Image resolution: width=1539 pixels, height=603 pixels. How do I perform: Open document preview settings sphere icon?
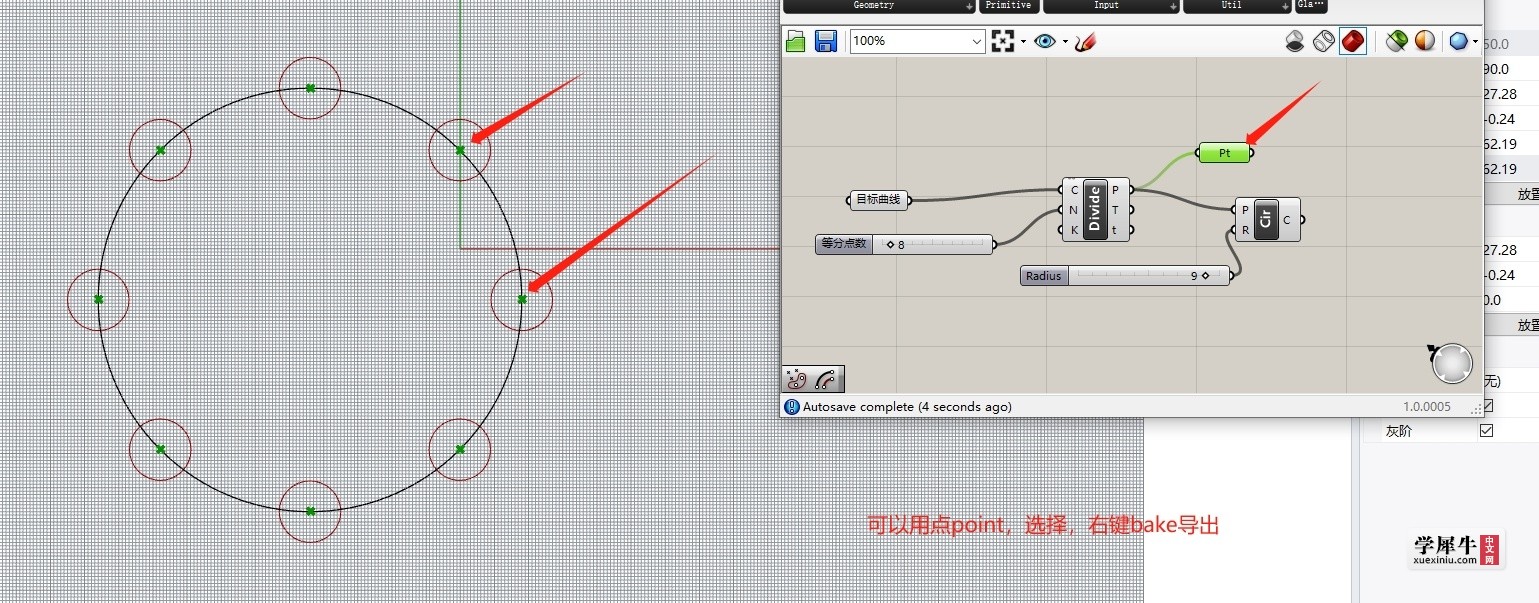pos(1425,41)
